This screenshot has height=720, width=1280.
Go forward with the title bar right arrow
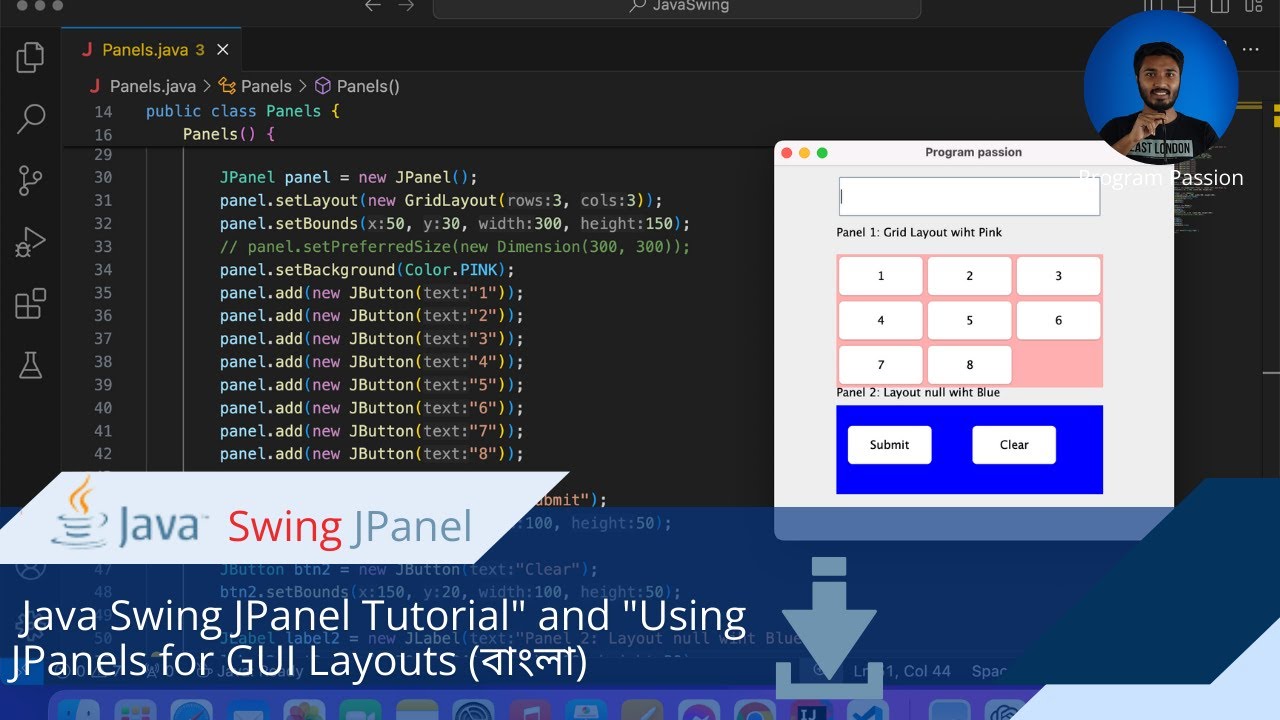coord(405,6)
